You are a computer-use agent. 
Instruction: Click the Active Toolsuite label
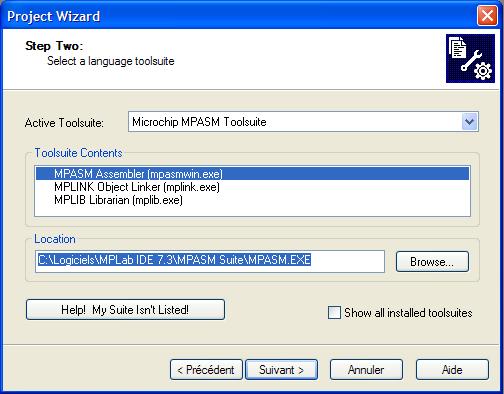pos(64,123)
